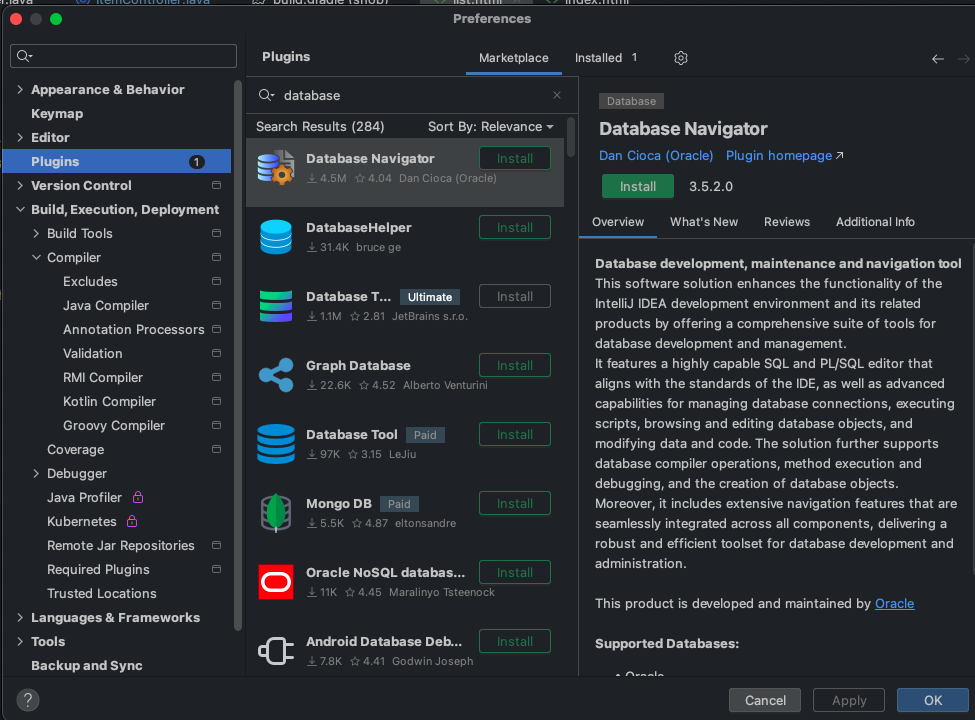Open the Additional Info tab
The image size is (975, 720).
coord(875,222)
